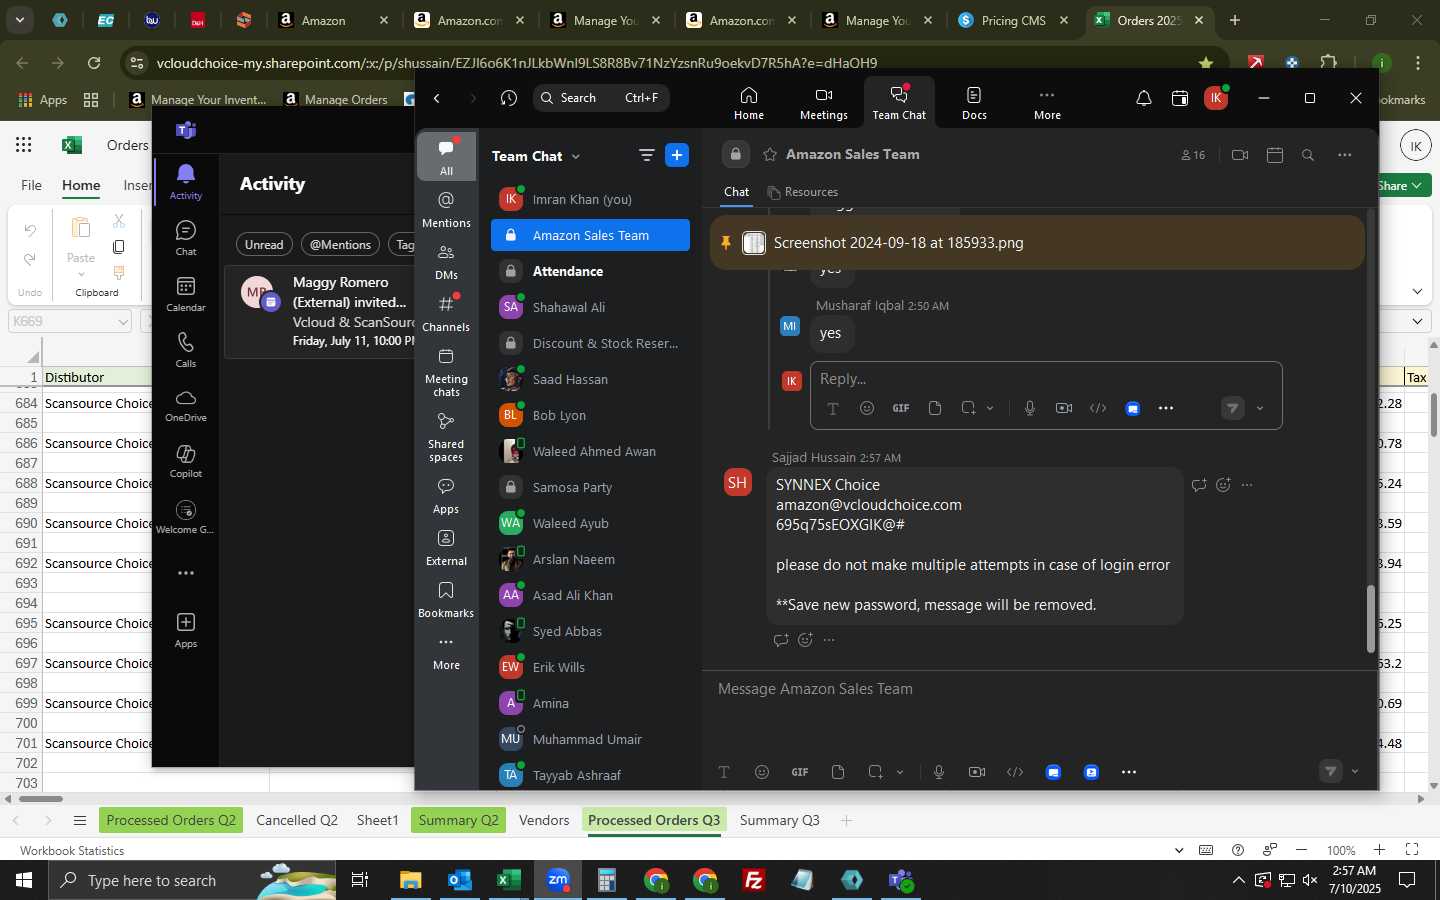Viewport: 1440px width, 900px height.
Task: Open Meeting chats in sidebar
Action: click(446, 371)
